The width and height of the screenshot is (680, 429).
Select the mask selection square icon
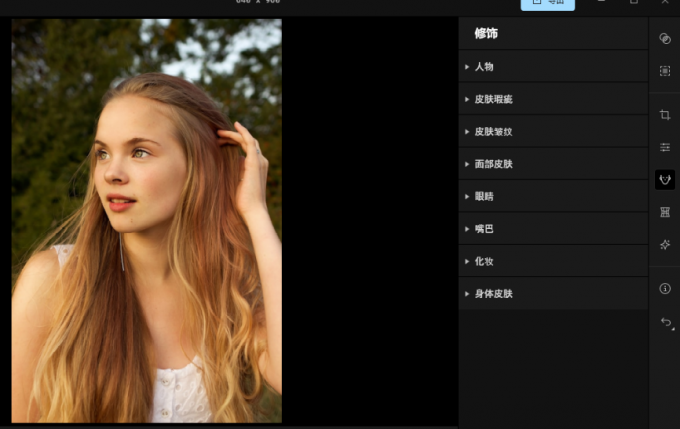pos(664,71)
